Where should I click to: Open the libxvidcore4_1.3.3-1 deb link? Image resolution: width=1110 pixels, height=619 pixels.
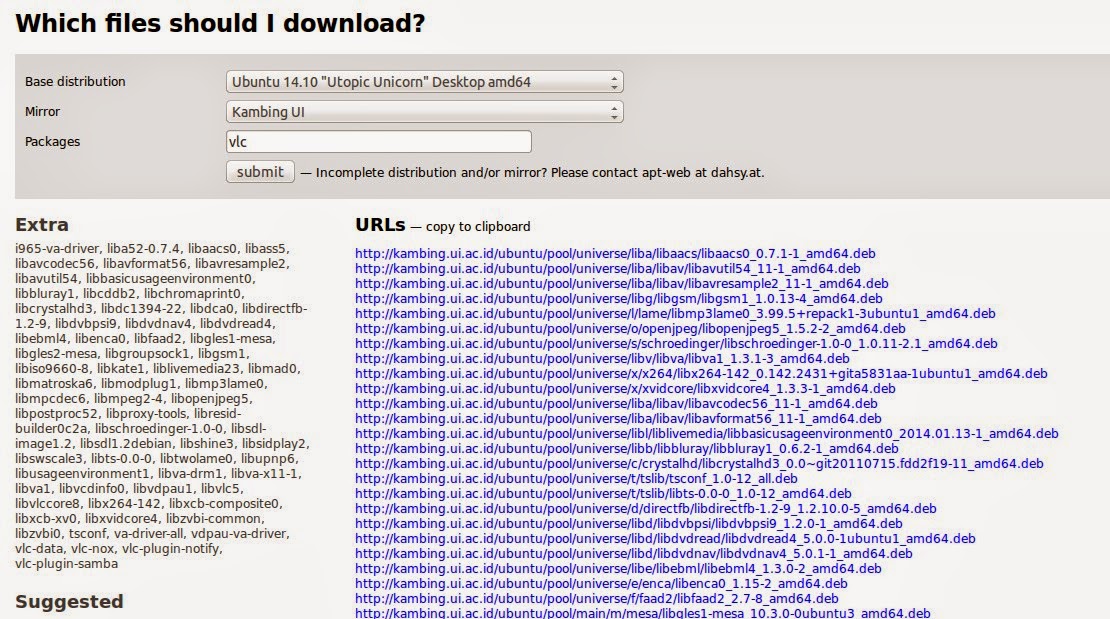(x=625, y=388)
